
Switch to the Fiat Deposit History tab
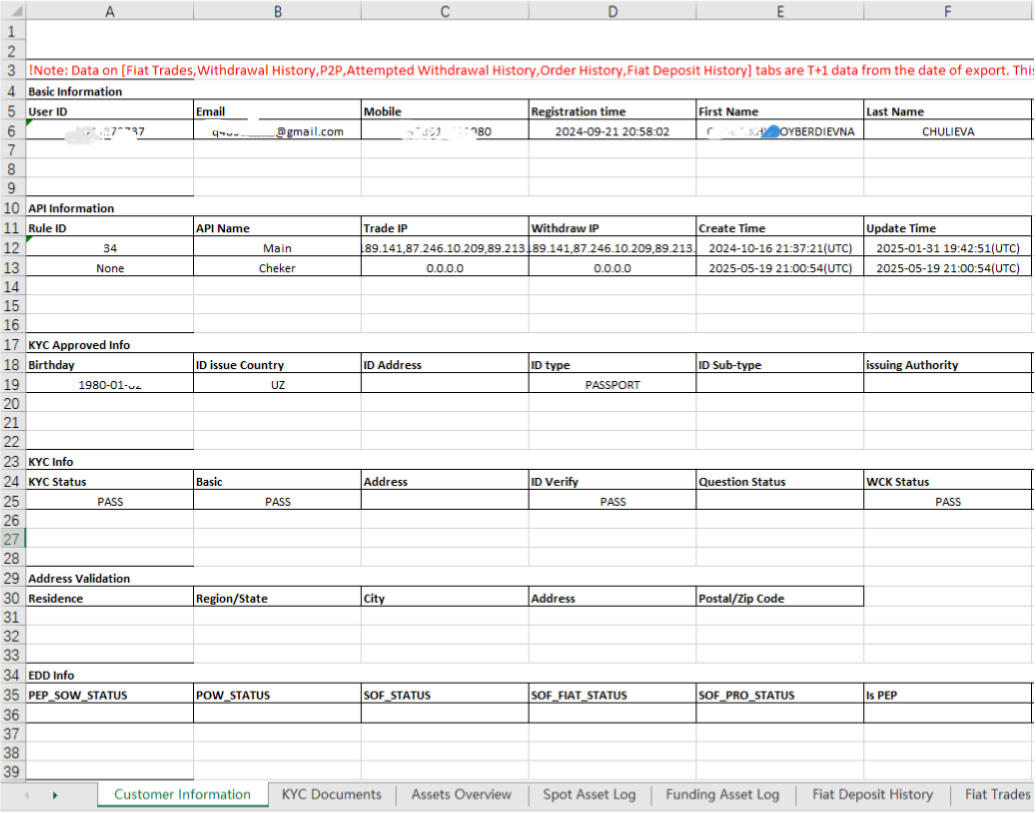click(871, 794)
